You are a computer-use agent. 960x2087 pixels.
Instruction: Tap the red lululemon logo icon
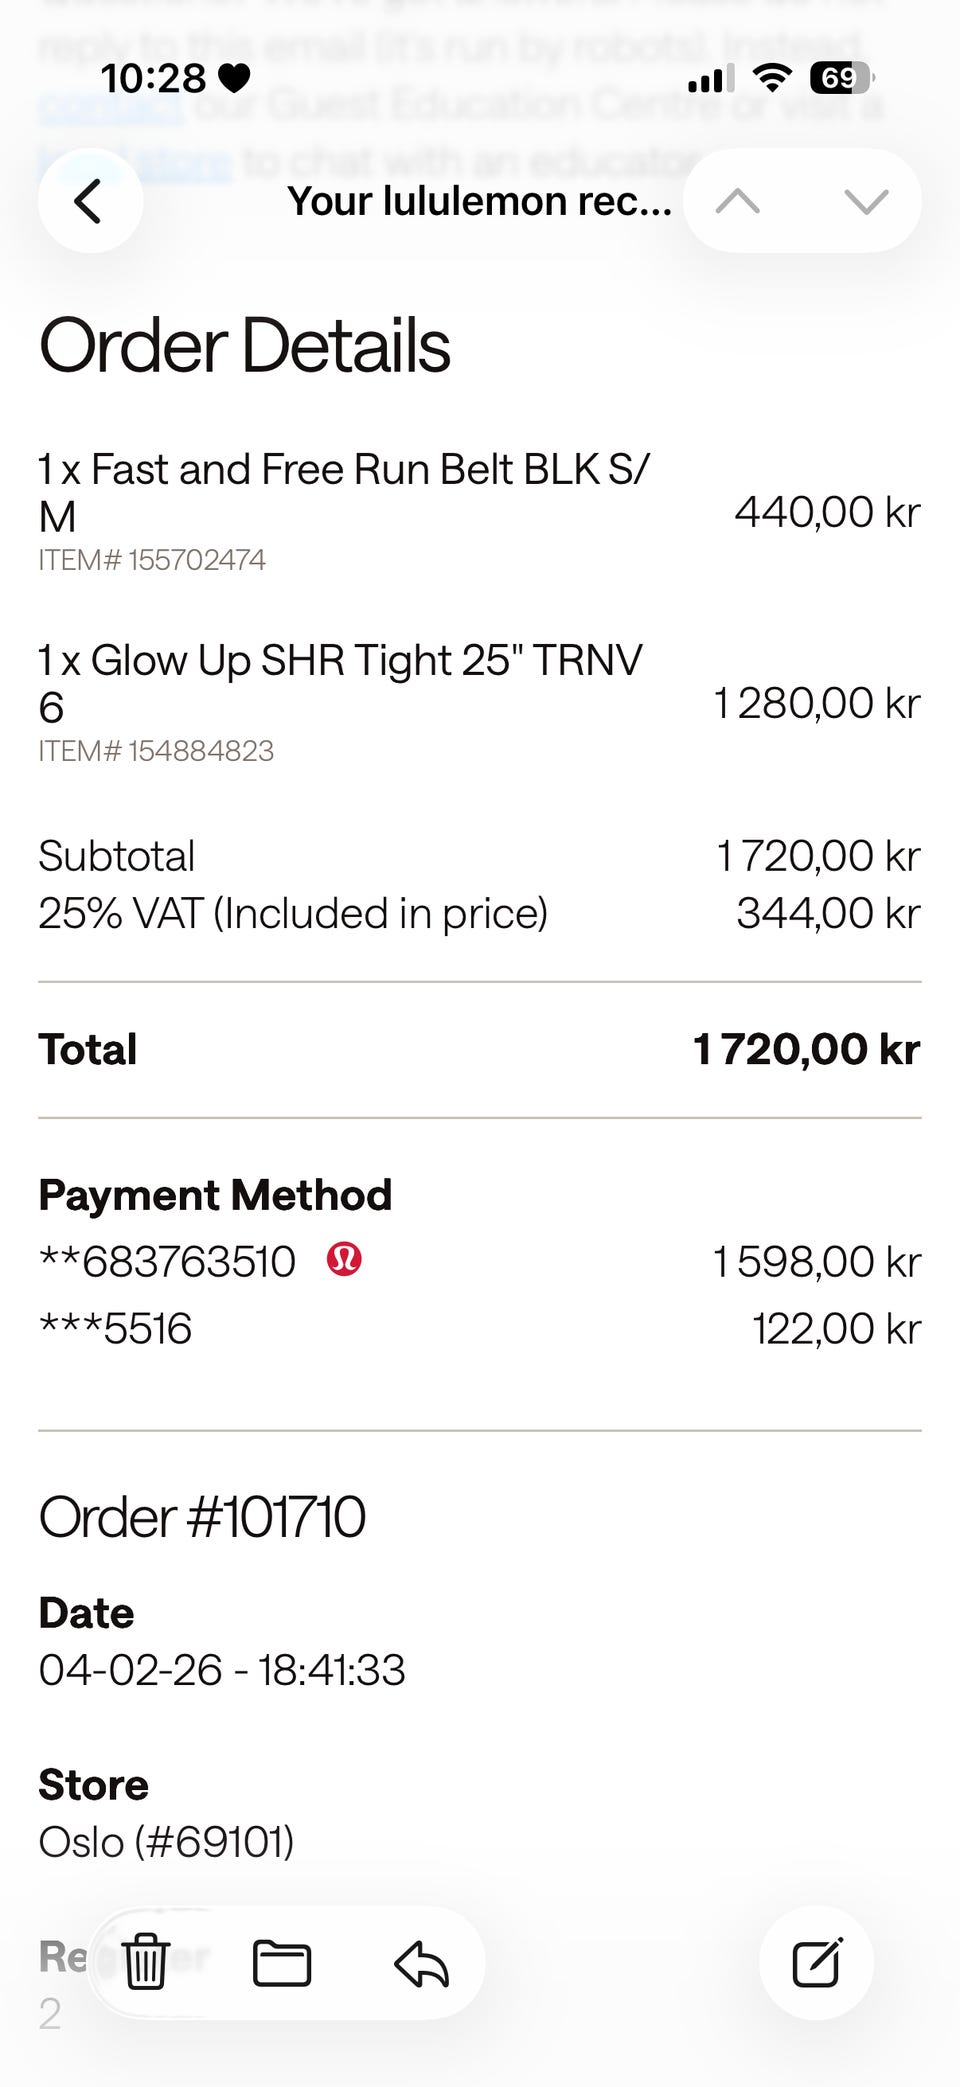pos(344,1259)
